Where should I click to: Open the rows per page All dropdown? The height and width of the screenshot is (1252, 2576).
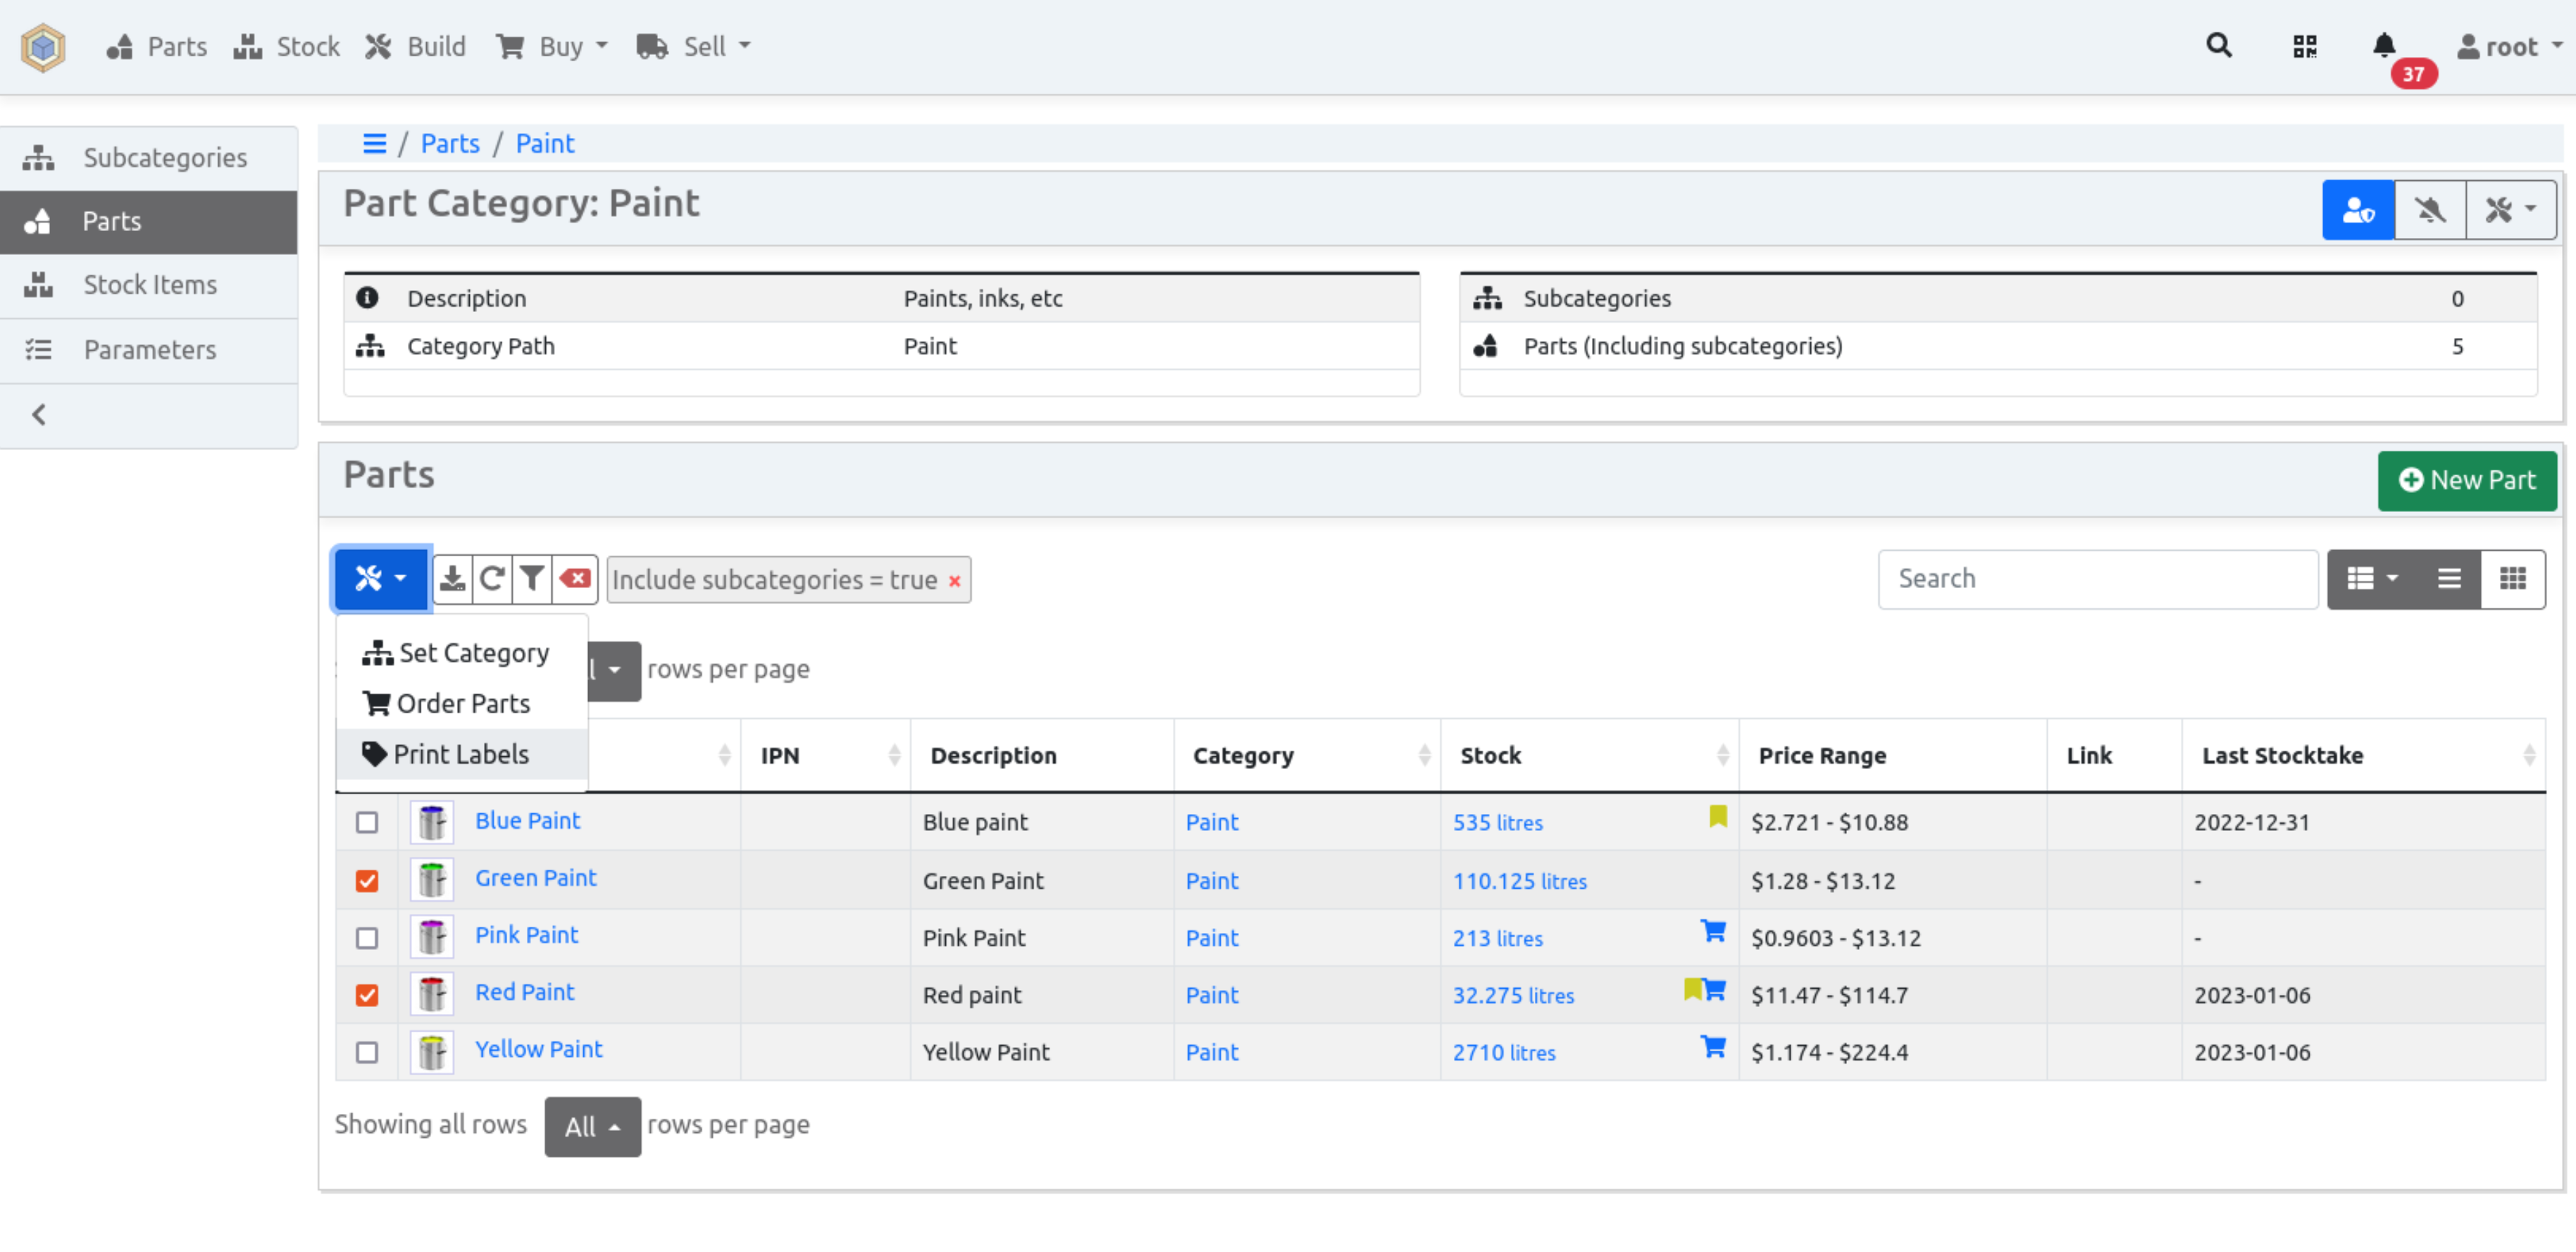point(593,1127)
